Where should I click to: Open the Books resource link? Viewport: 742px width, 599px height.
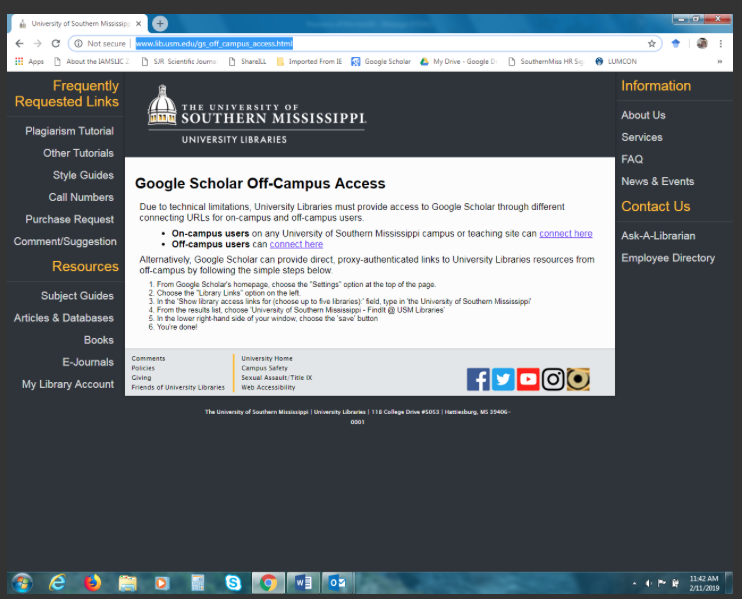tap(98, 340)
